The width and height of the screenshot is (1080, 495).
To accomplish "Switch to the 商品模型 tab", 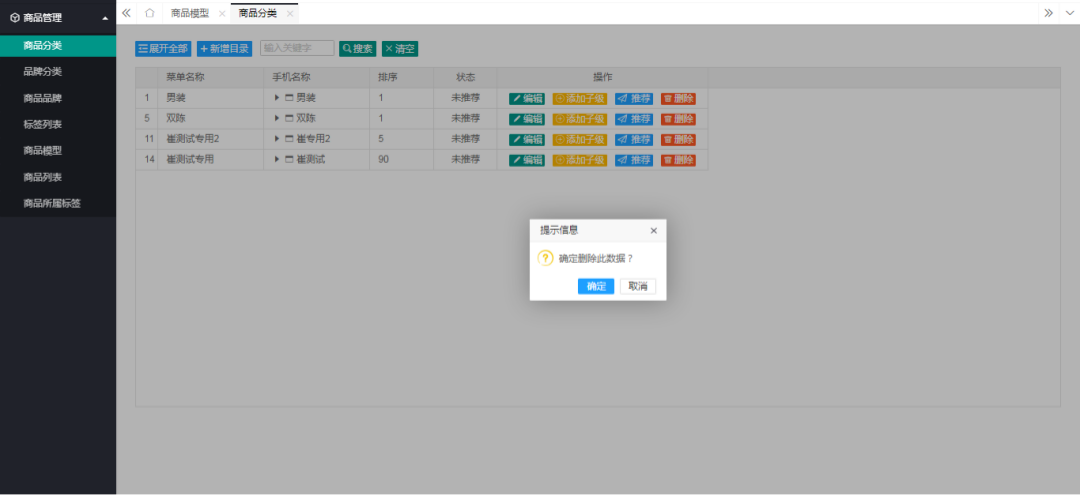I will 189,13.
